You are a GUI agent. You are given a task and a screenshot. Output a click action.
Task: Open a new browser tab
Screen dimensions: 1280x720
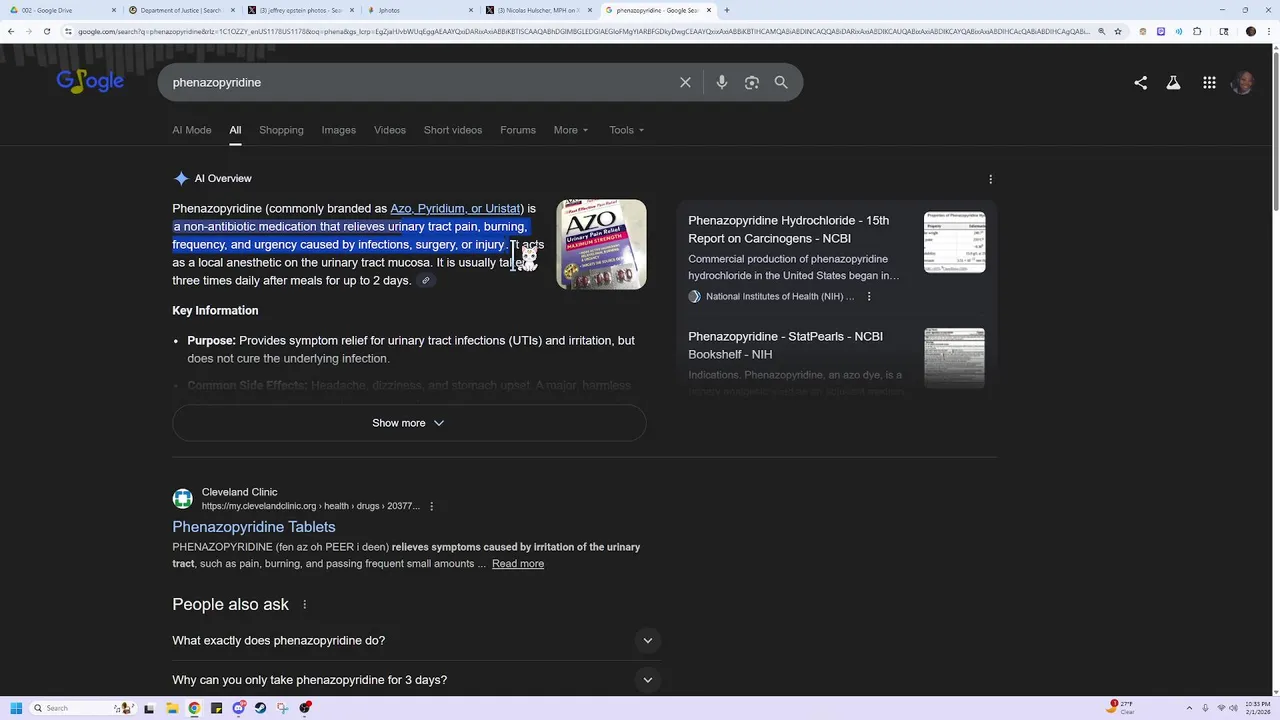[726, 10]
